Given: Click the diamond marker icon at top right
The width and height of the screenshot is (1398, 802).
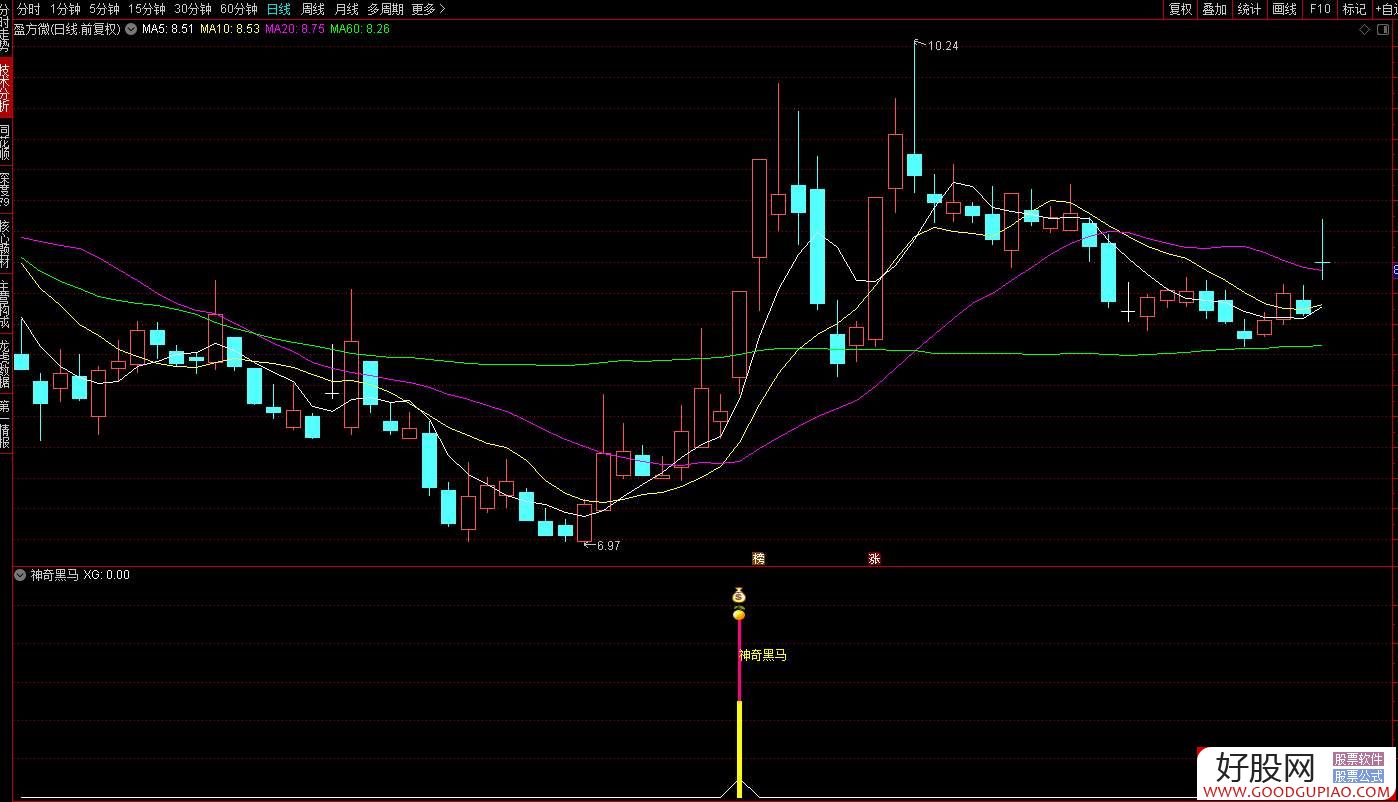Looking at the screenshot, I should pos(1365,29).
